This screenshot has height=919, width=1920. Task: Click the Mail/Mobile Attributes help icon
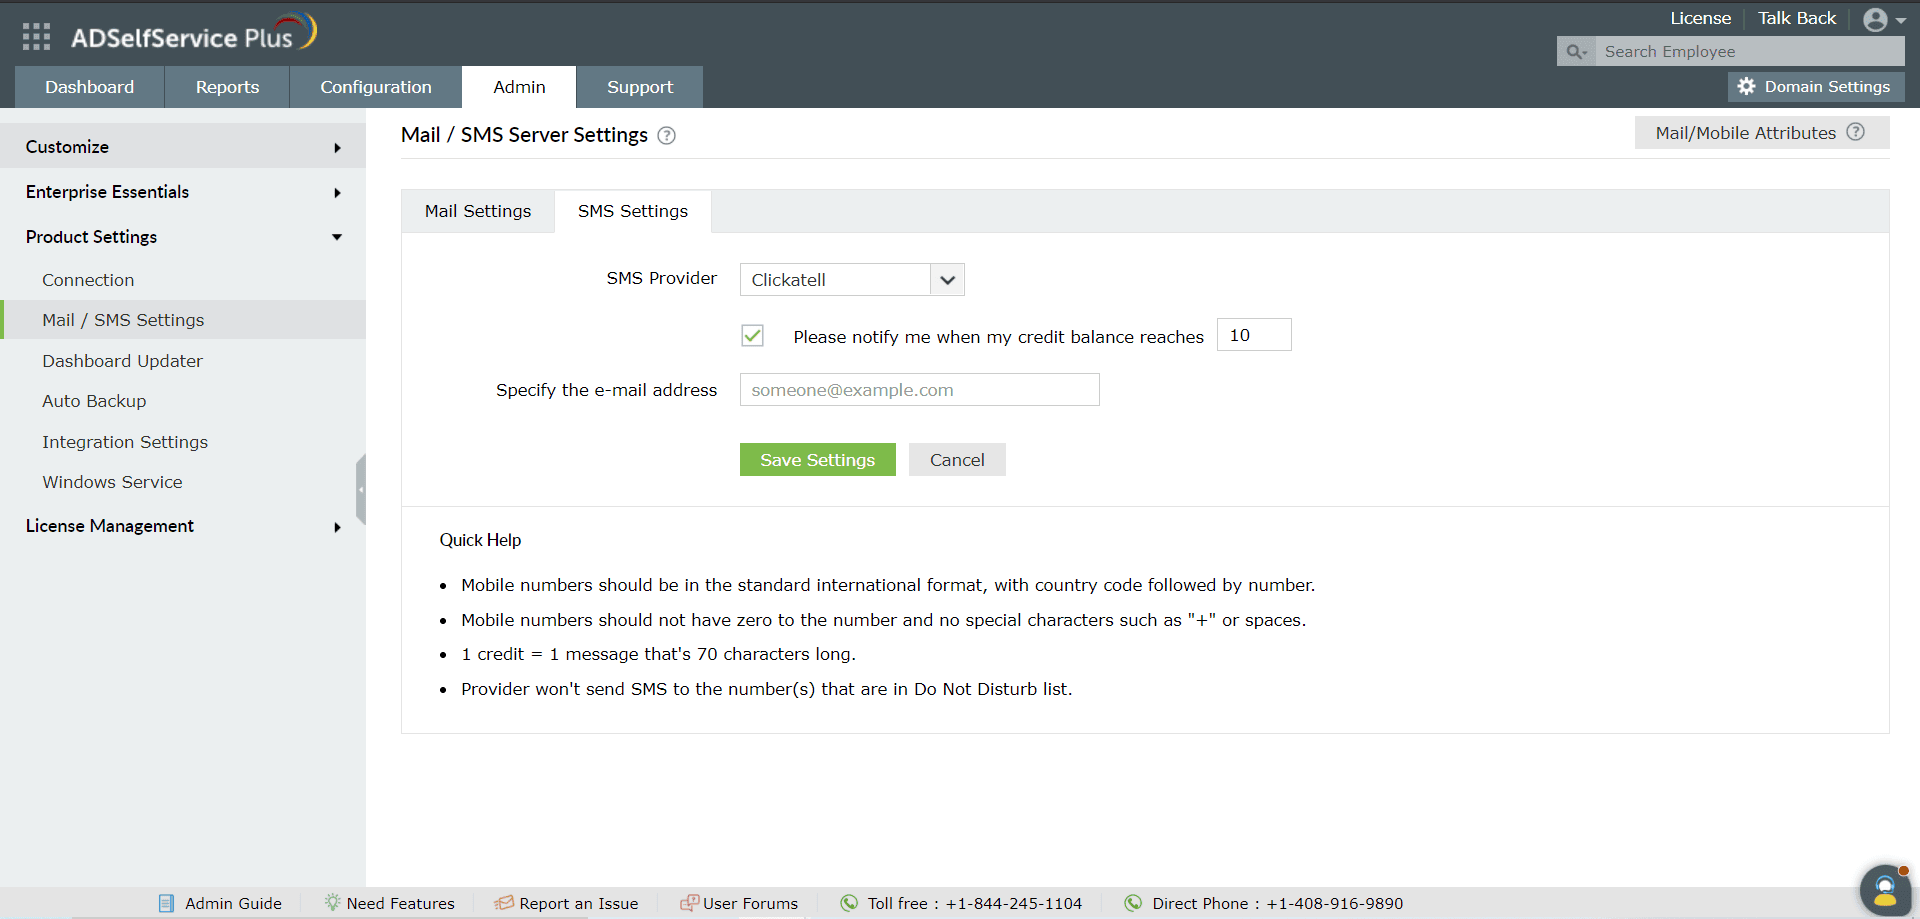point(1857,131)
